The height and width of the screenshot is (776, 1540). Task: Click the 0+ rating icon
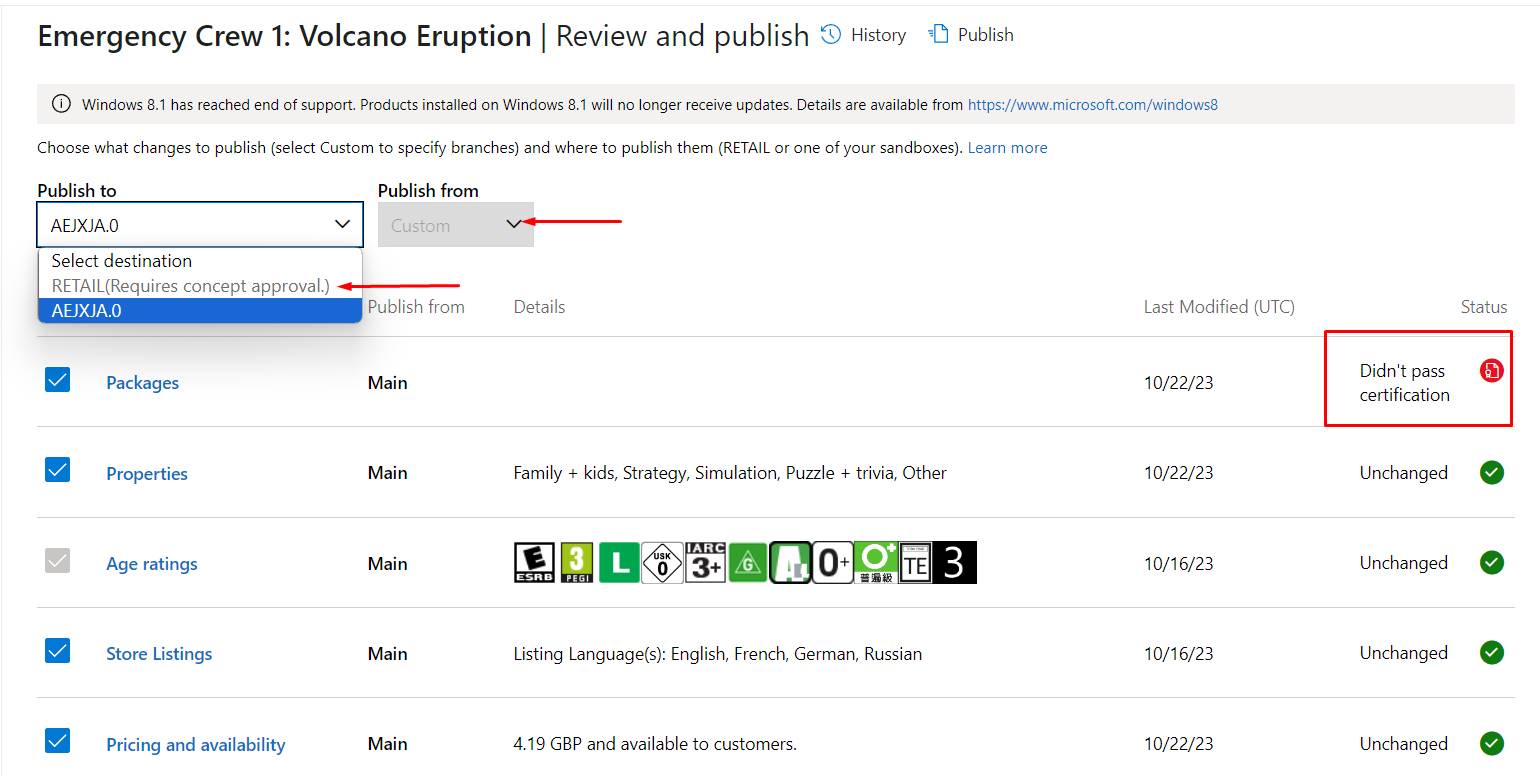coord(834,563)
